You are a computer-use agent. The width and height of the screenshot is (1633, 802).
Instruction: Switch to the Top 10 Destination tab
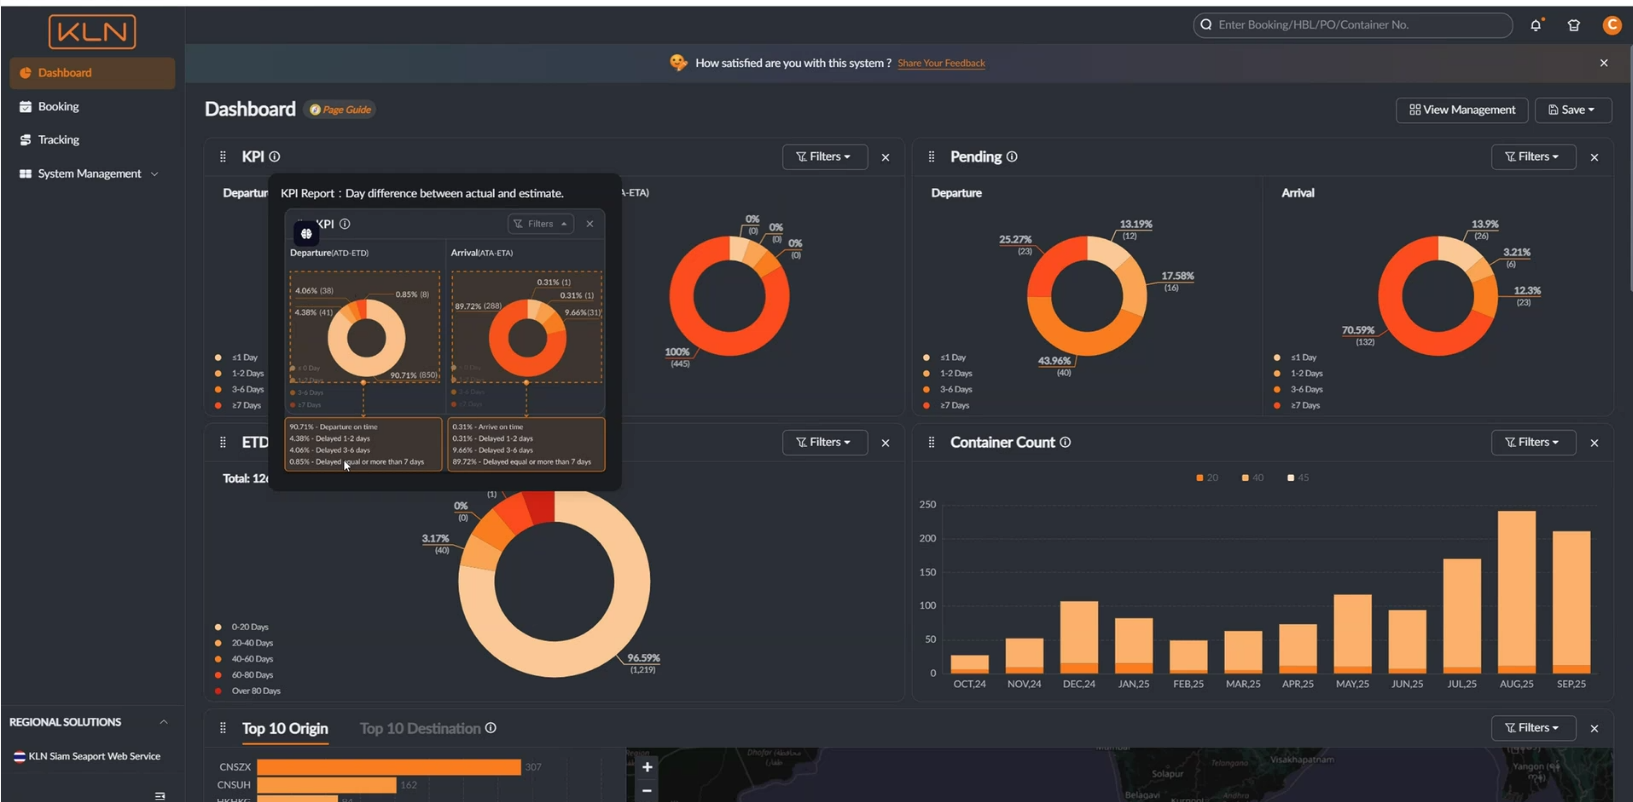pos(420,728)
